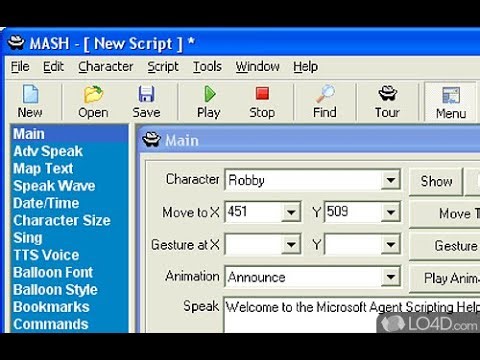Select Bookmarks in the sidebar
Screen dimensions: 480x360
point(70,307)
